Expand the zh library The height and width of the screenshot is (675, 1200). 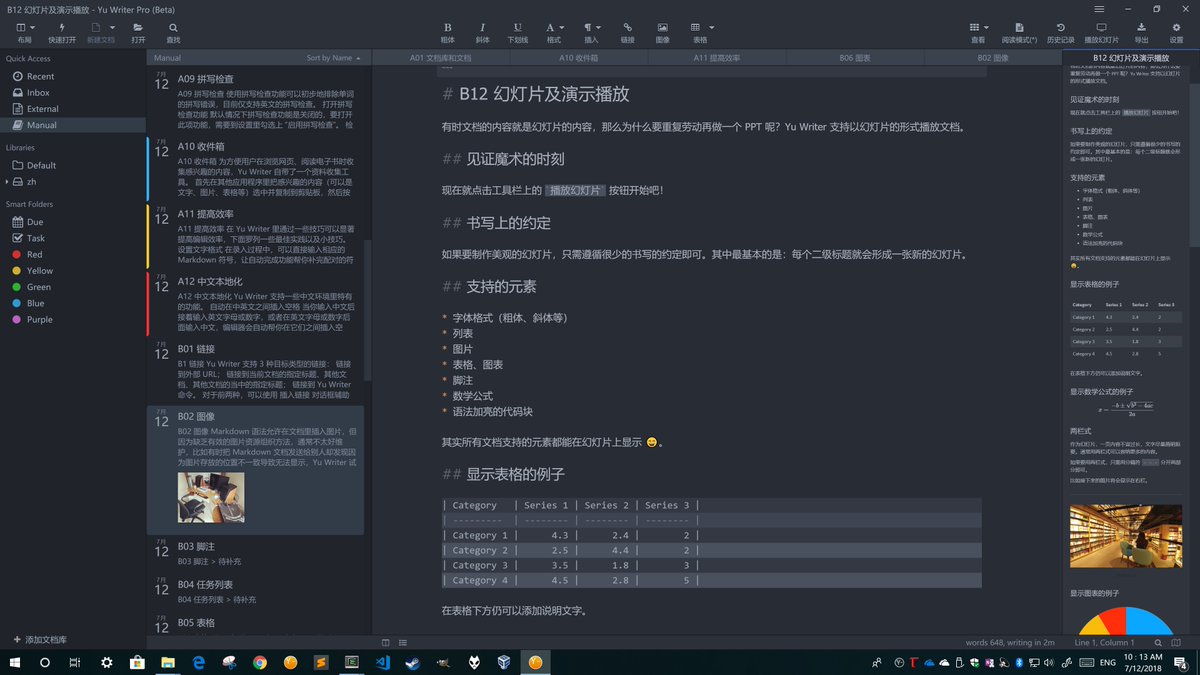pos(8,181)
